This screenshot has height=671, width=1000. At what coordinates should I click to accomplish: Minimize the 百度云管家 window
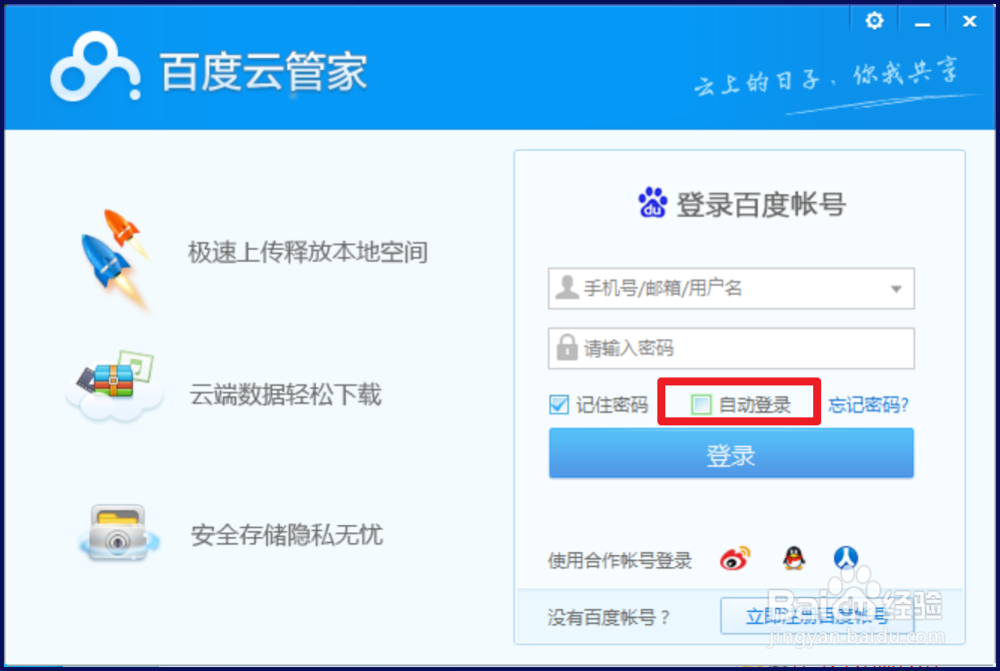(x=922, y=23)
